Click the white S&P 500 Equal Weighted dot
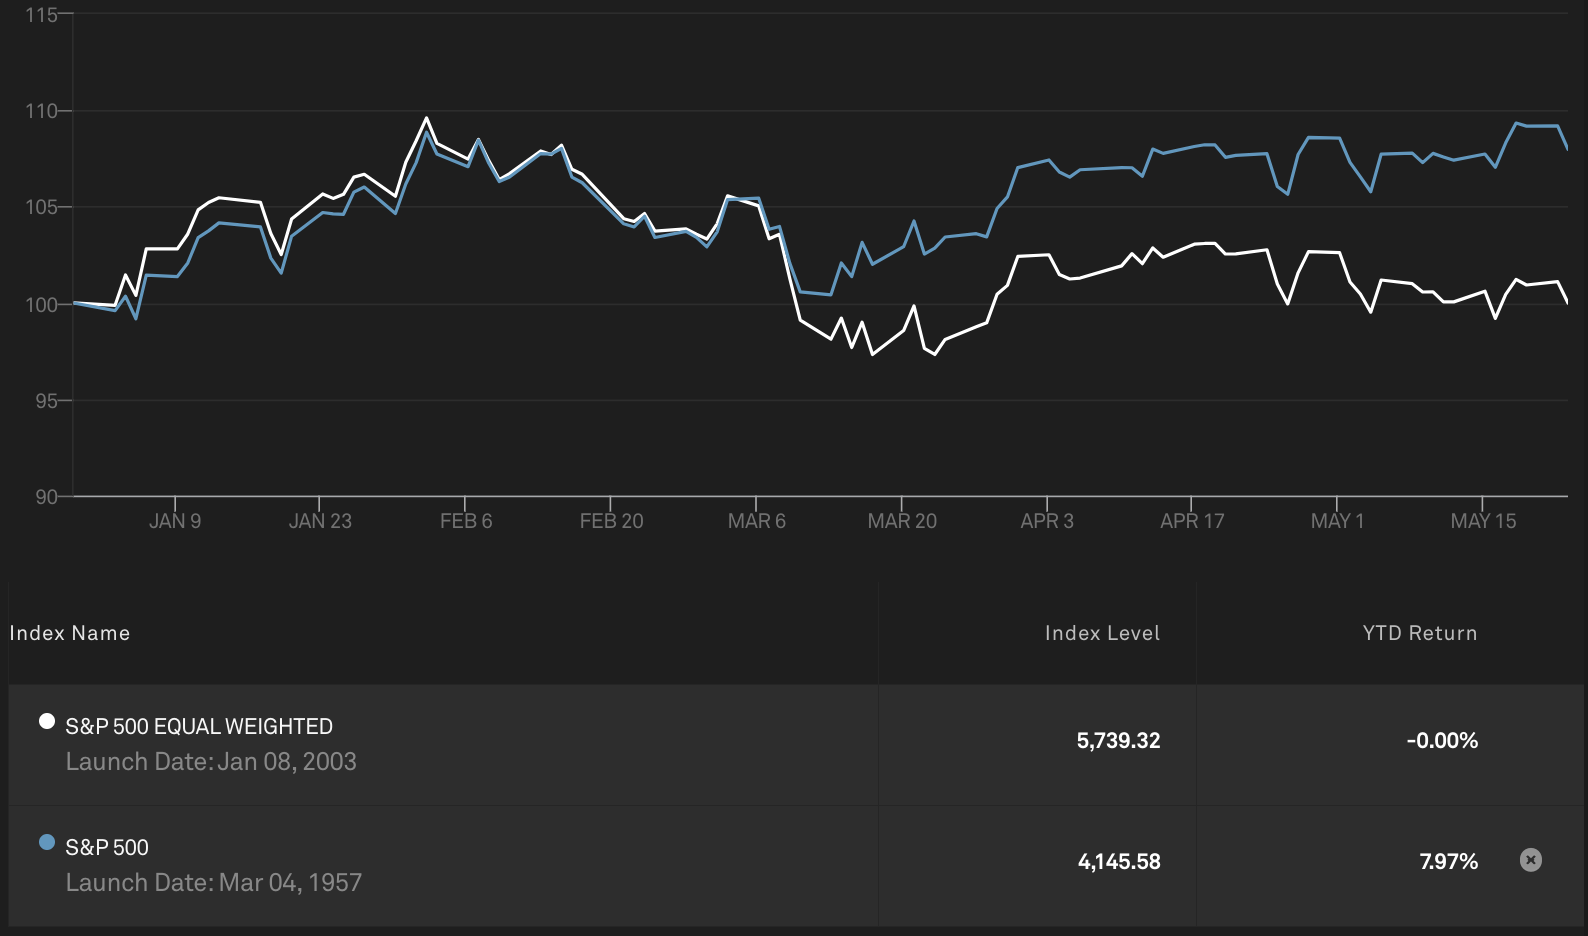The width and height of the screenshot is (1588, 936). tap(47, 721)
